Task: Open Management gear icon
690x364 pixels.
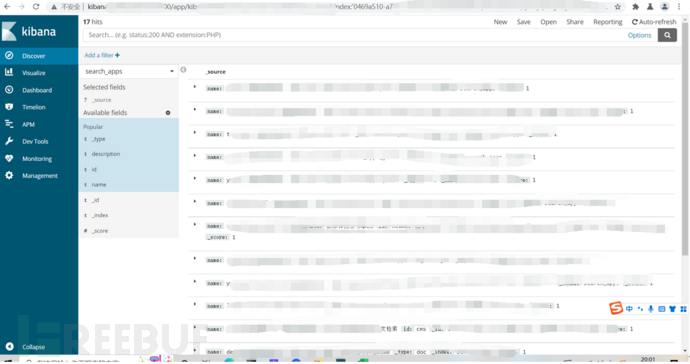Action: pyautogui.click(x=9, y=175)
